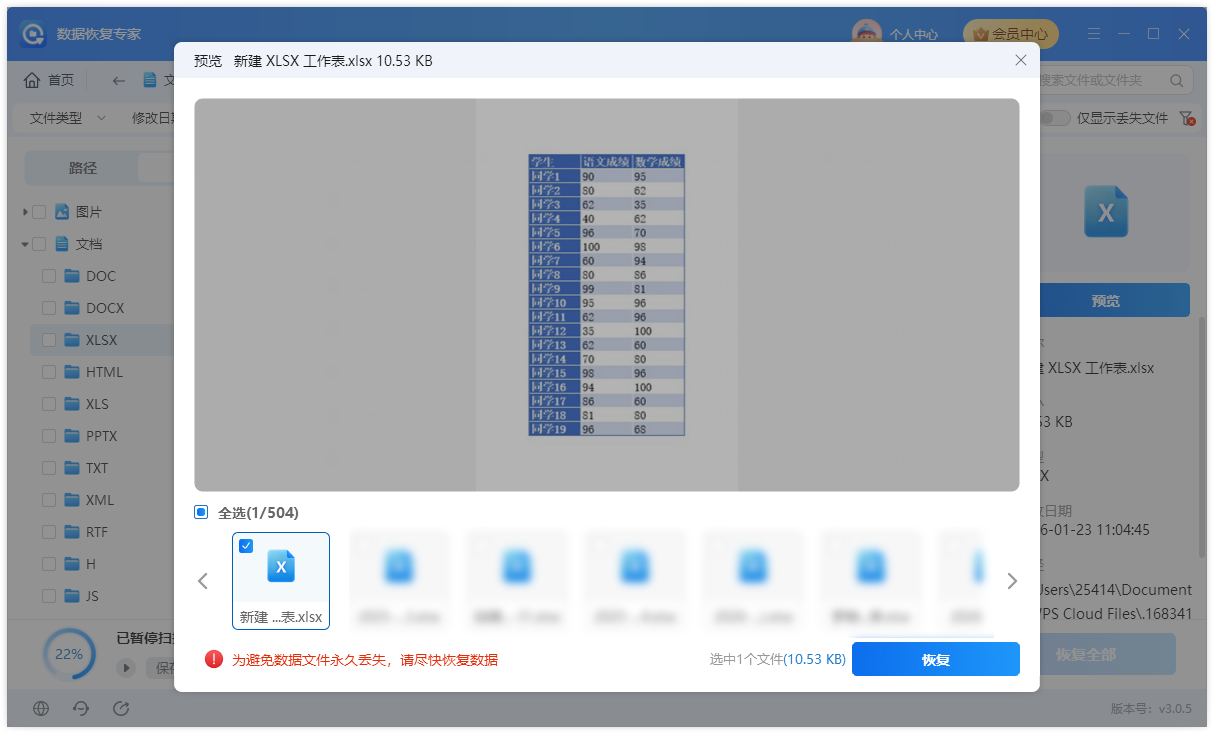Select the PPTX folder icon
Viewport: 1214px width, 734px height.
[x=72, y=436]
